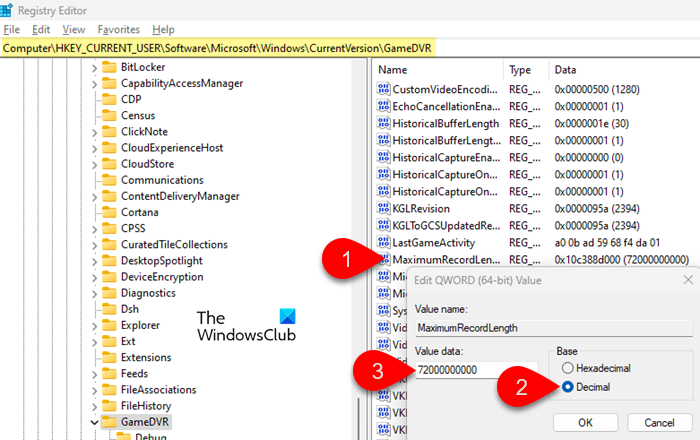This screenshot has width=700, height=440.
Task: Click the Communications folder icon
Action: tap(109, 180)
